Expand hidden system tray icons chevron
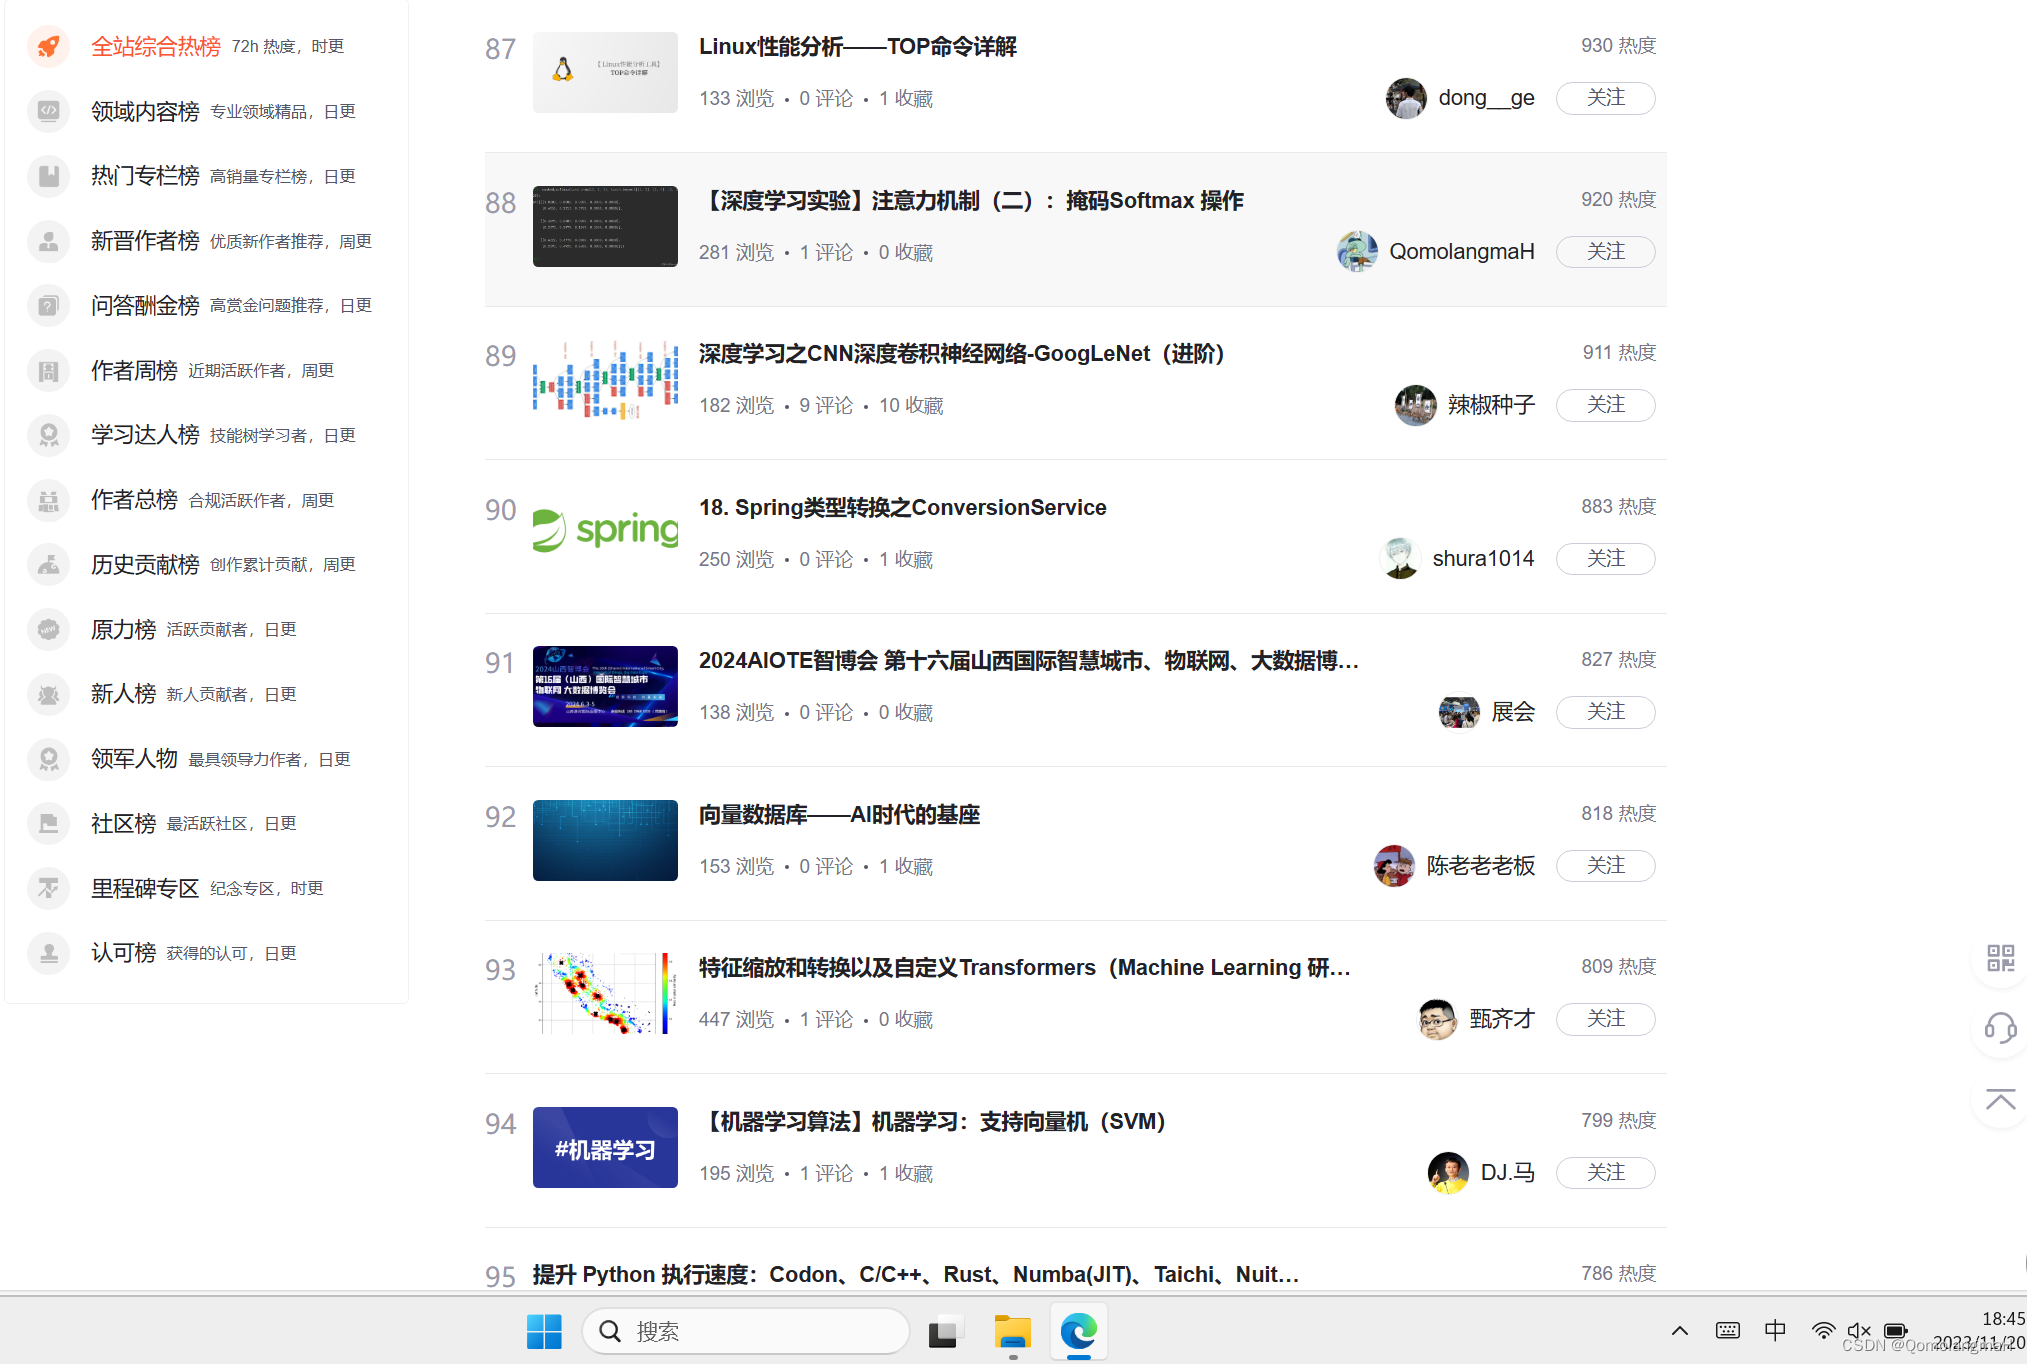This screenshot has width=2027, height=1364. (x=1680, y=1331)
